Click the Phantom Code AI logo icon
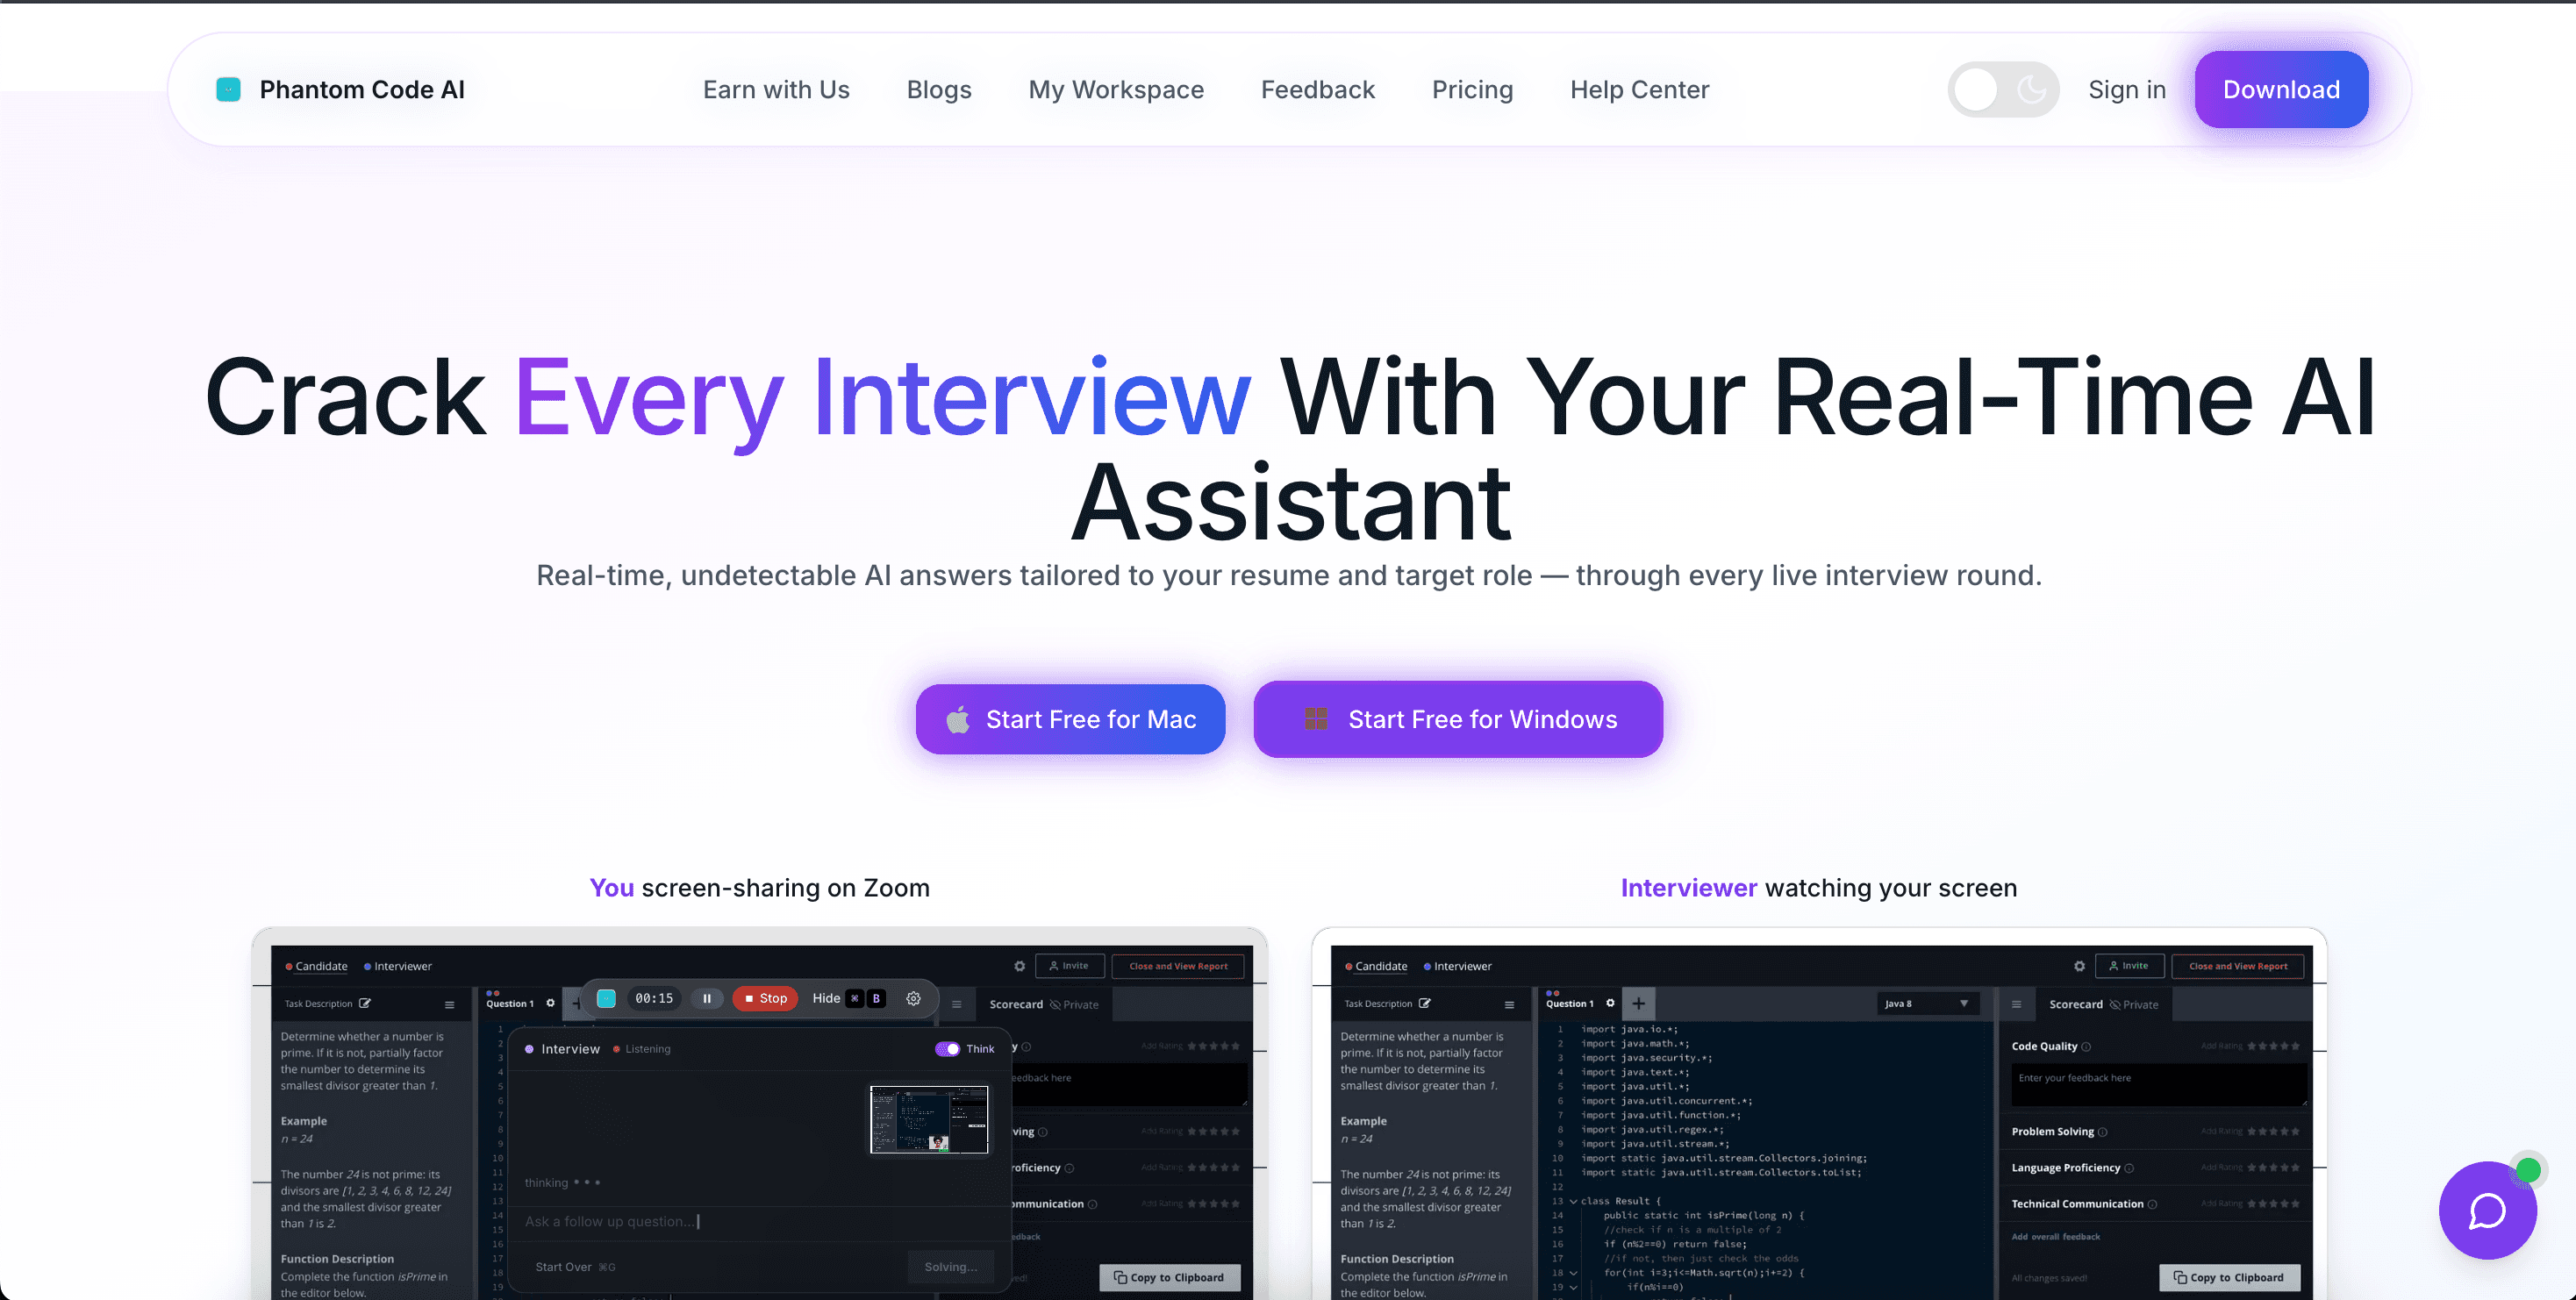The image size is (2576, 1300). pyautogui.click(x=228, y=90)
